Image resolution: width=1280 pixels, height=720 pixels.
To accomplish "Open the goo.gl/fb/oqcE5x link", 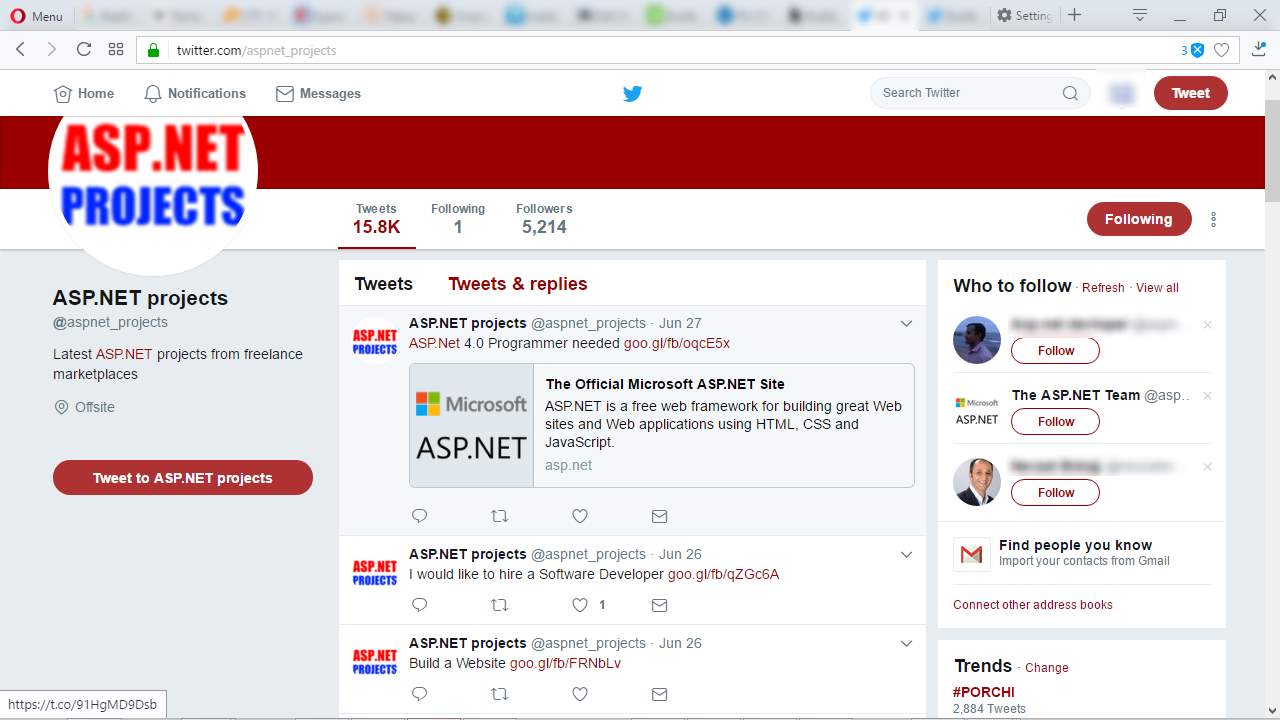I will click(x=676, y=343).
